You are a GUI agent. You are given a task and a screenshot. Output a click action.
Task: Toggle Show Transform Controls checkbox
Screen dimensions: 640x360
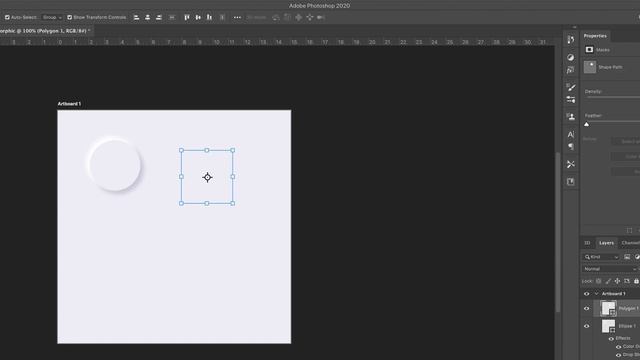point(69,18)
